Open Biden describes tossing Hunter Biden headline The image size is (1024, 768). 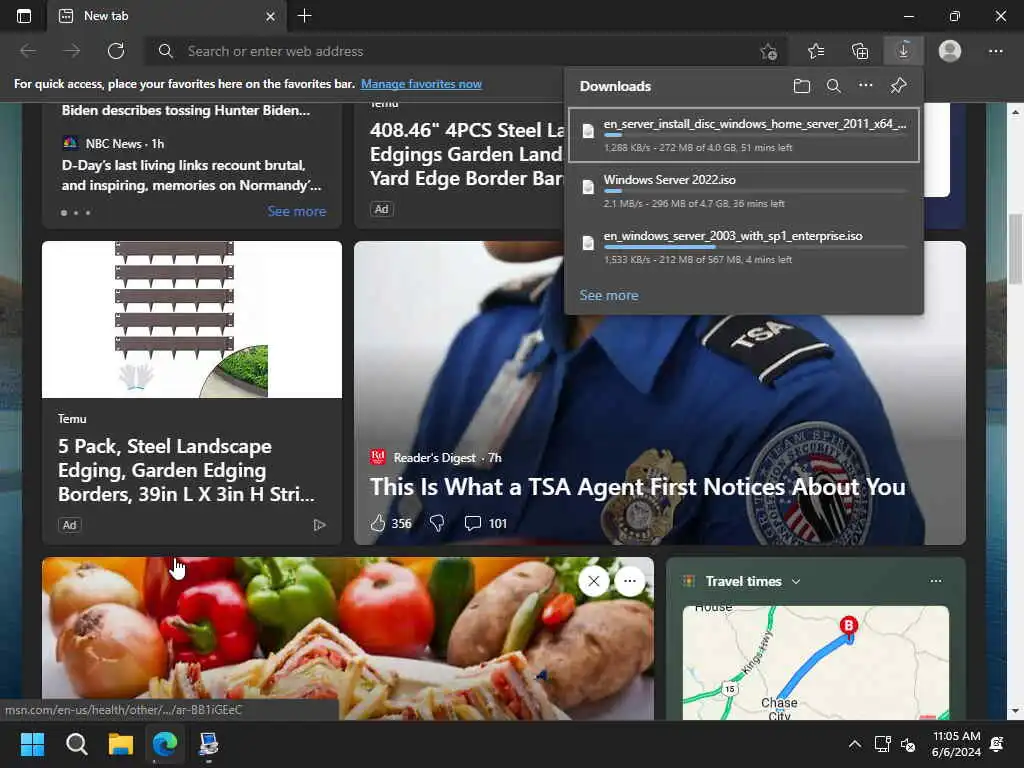tap(185, 110)
